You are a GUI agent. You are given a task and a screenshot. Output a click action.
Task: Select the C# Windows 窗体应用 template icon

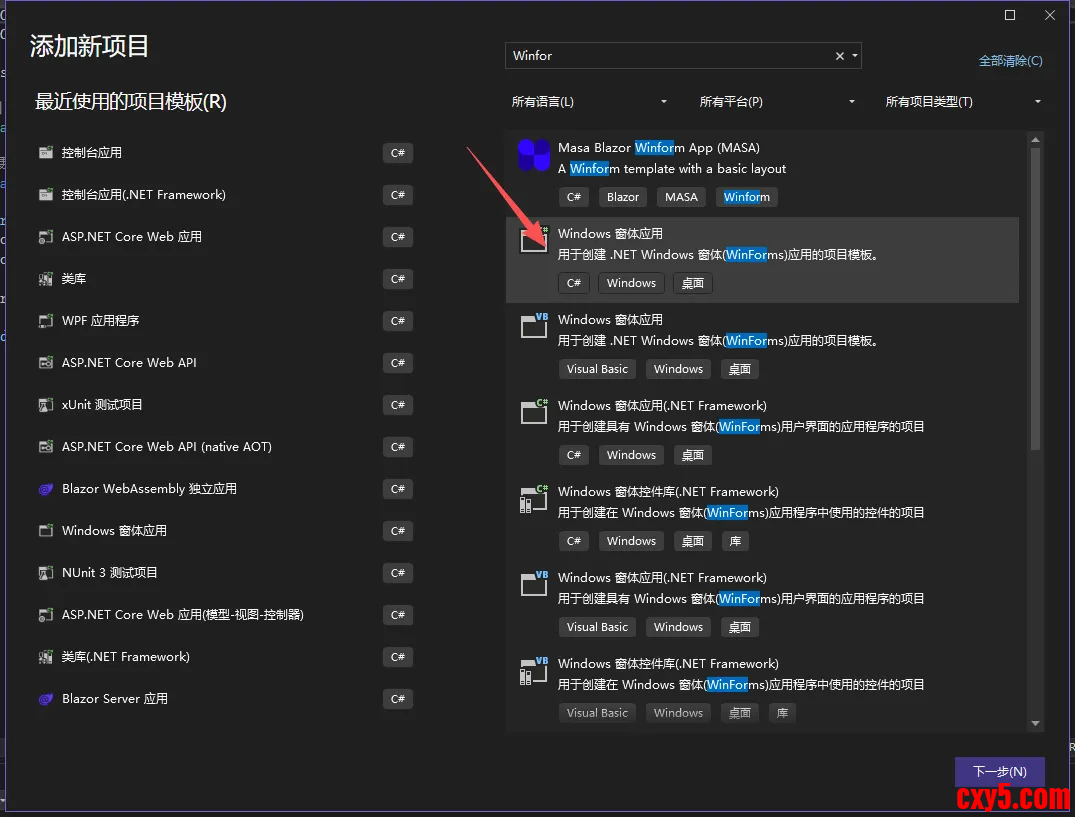(534, 241)
